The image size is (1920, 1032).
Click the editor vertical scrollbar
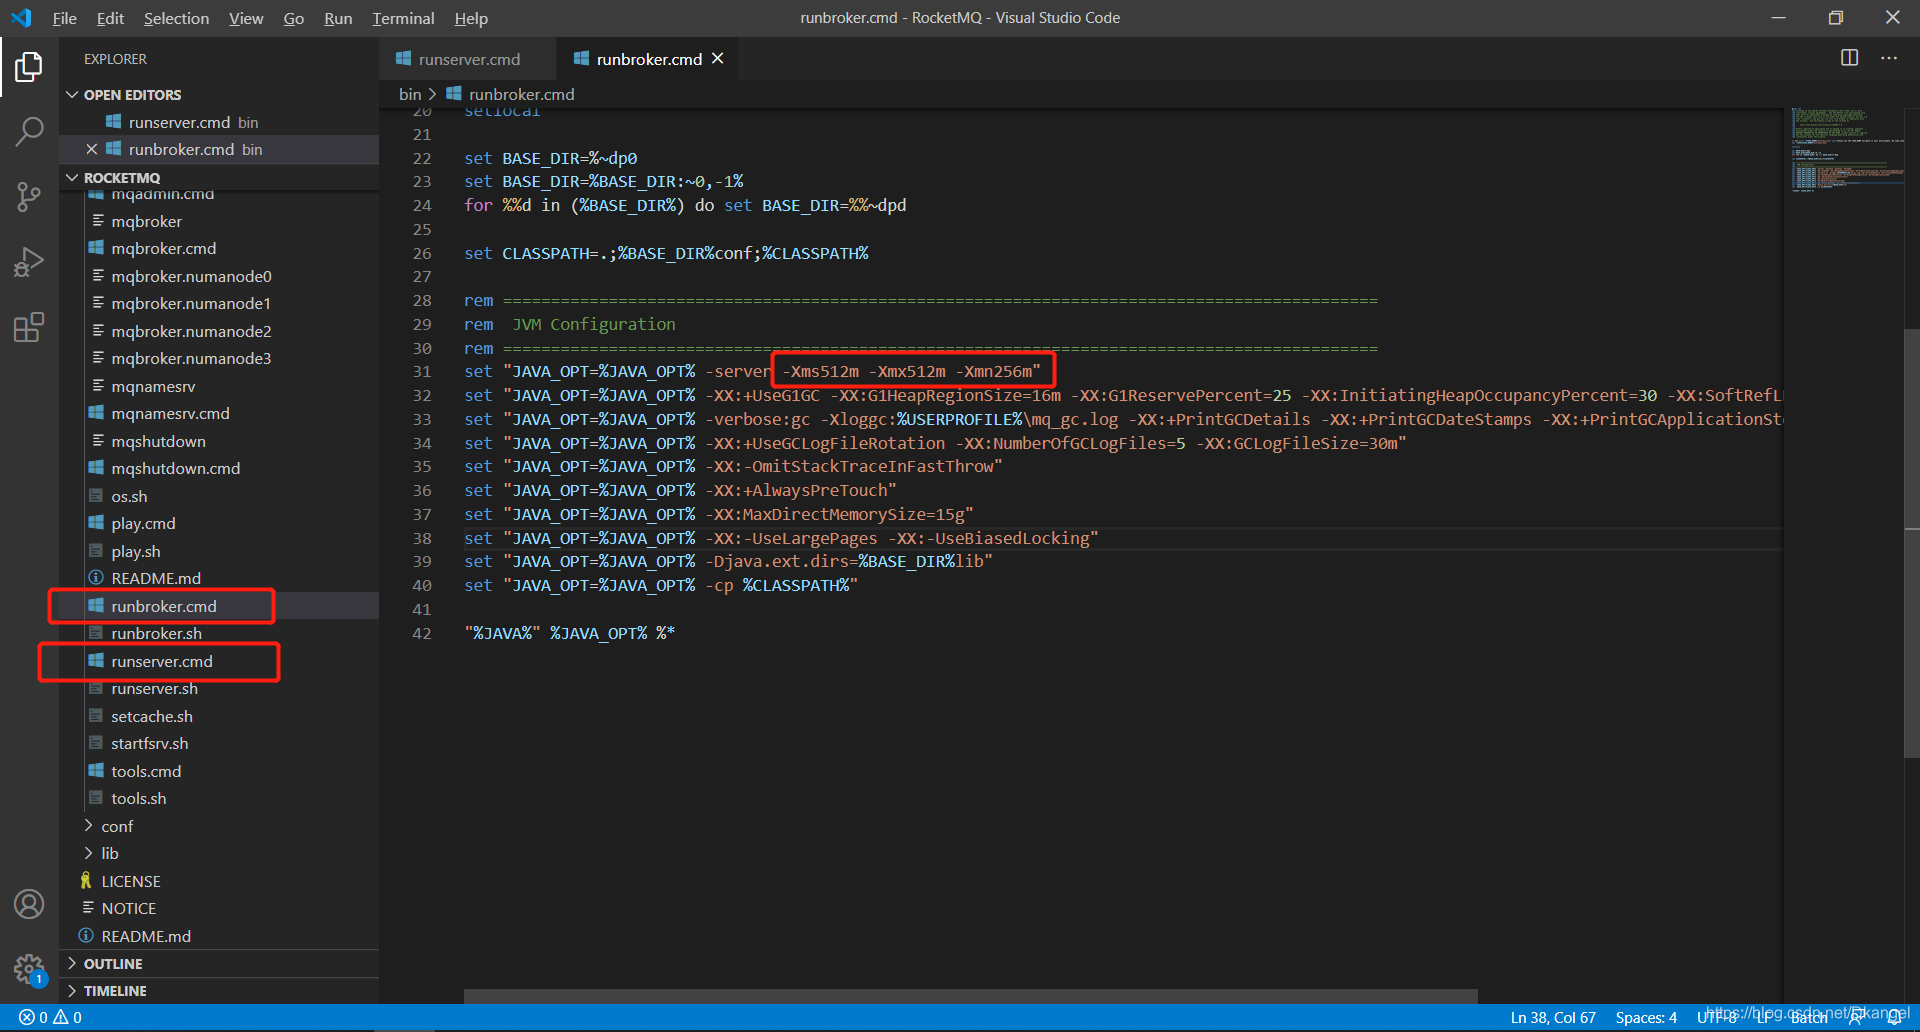point(1912,543)
